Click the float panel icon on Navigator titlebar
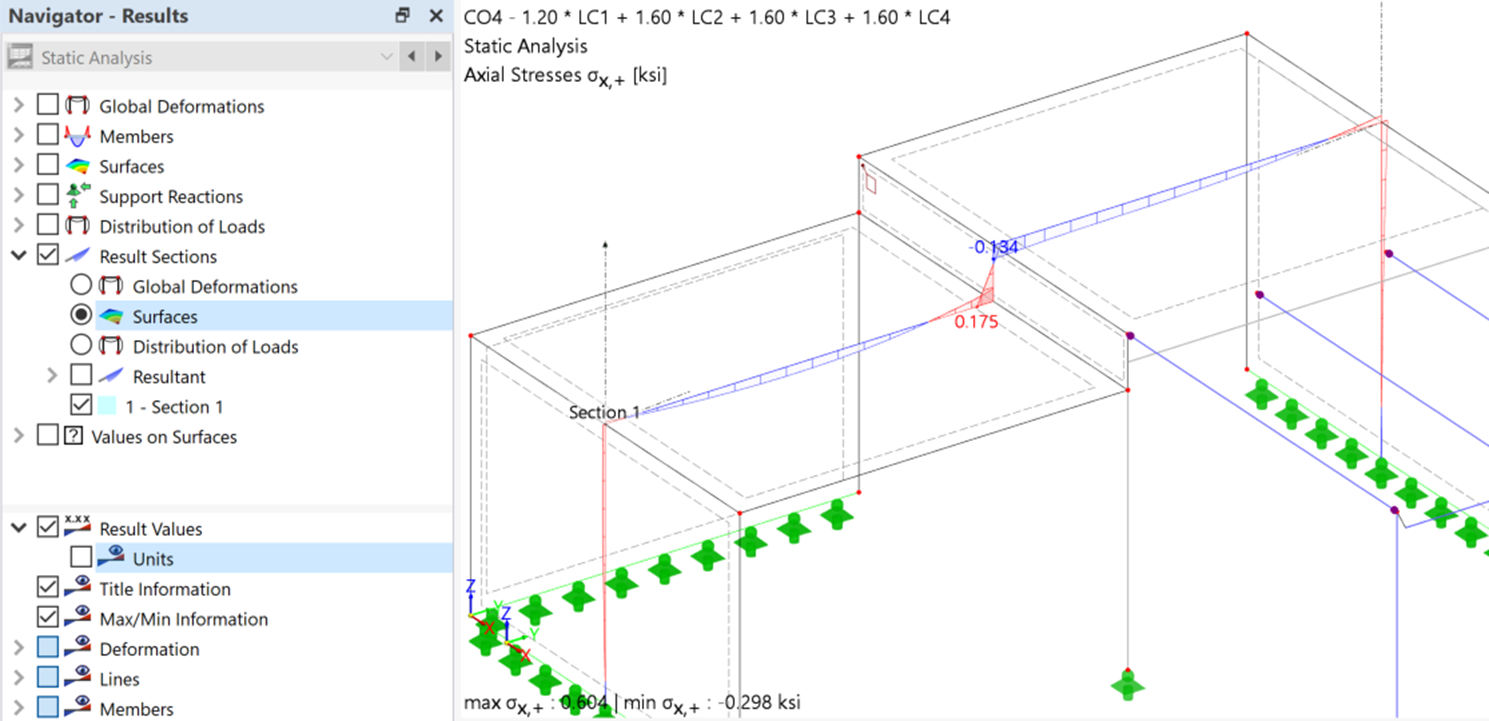The height and width of the screenshot is (721, 1489). coord(402,16)
